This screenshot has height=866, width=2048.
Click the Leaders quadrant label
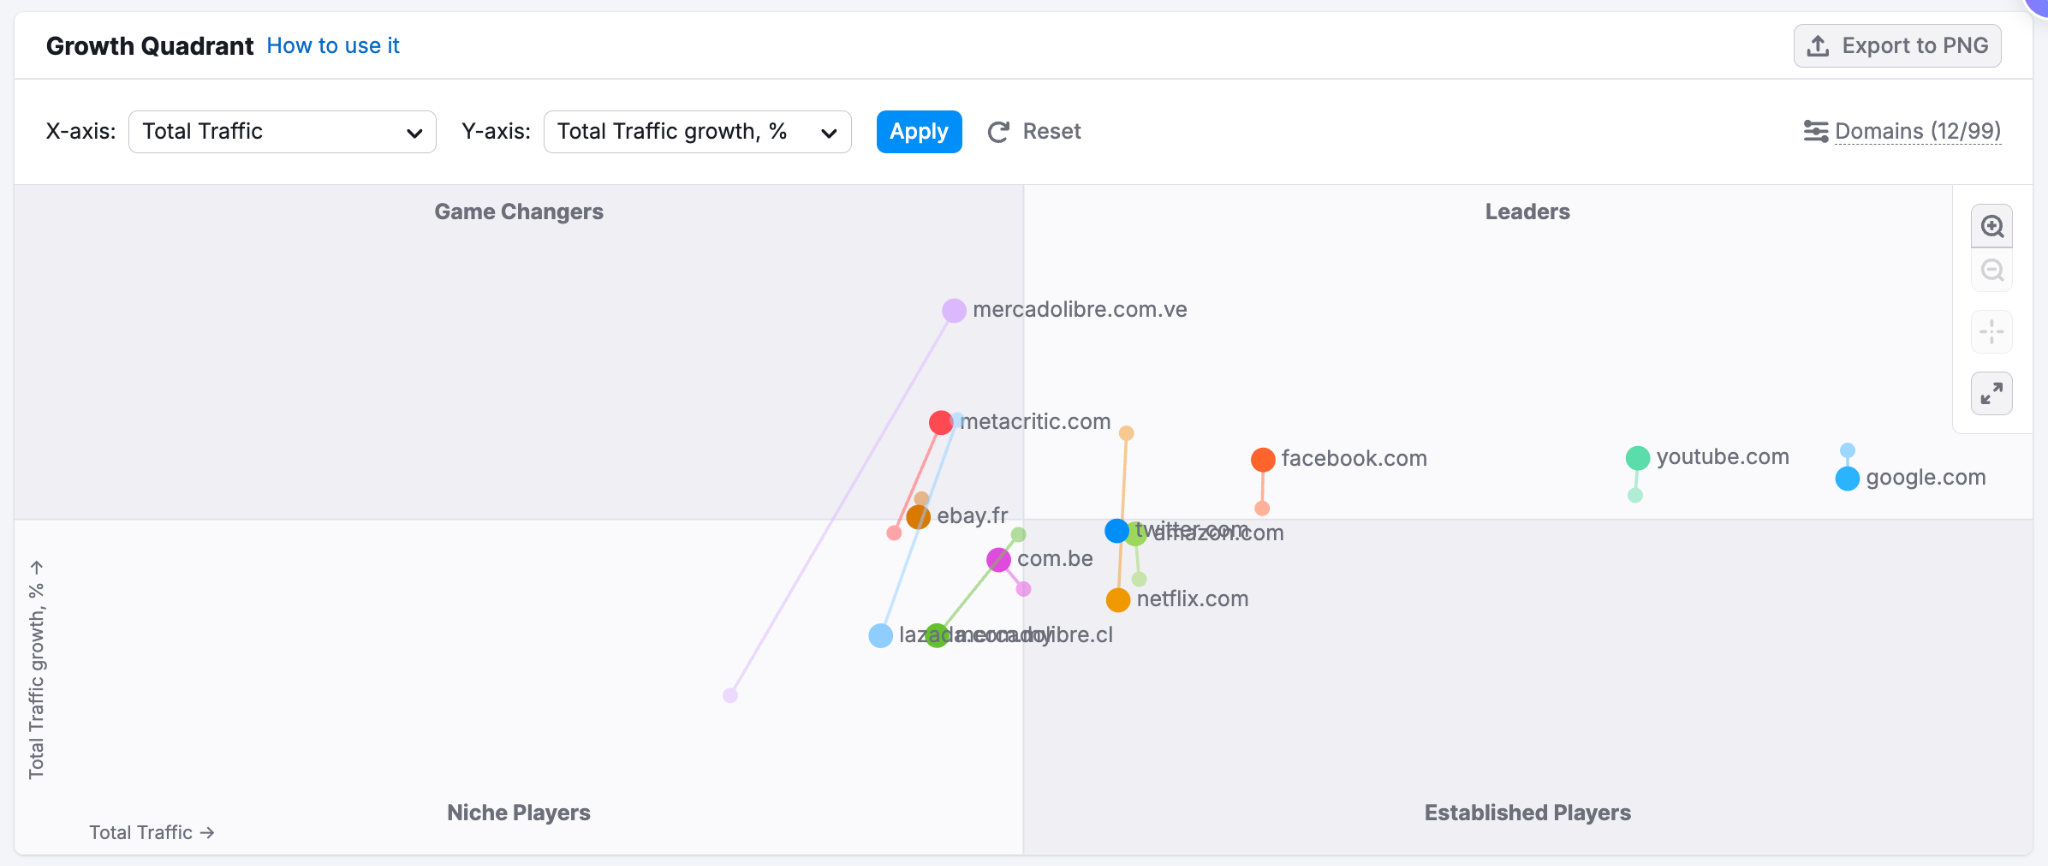click(x=1527, y=212)
